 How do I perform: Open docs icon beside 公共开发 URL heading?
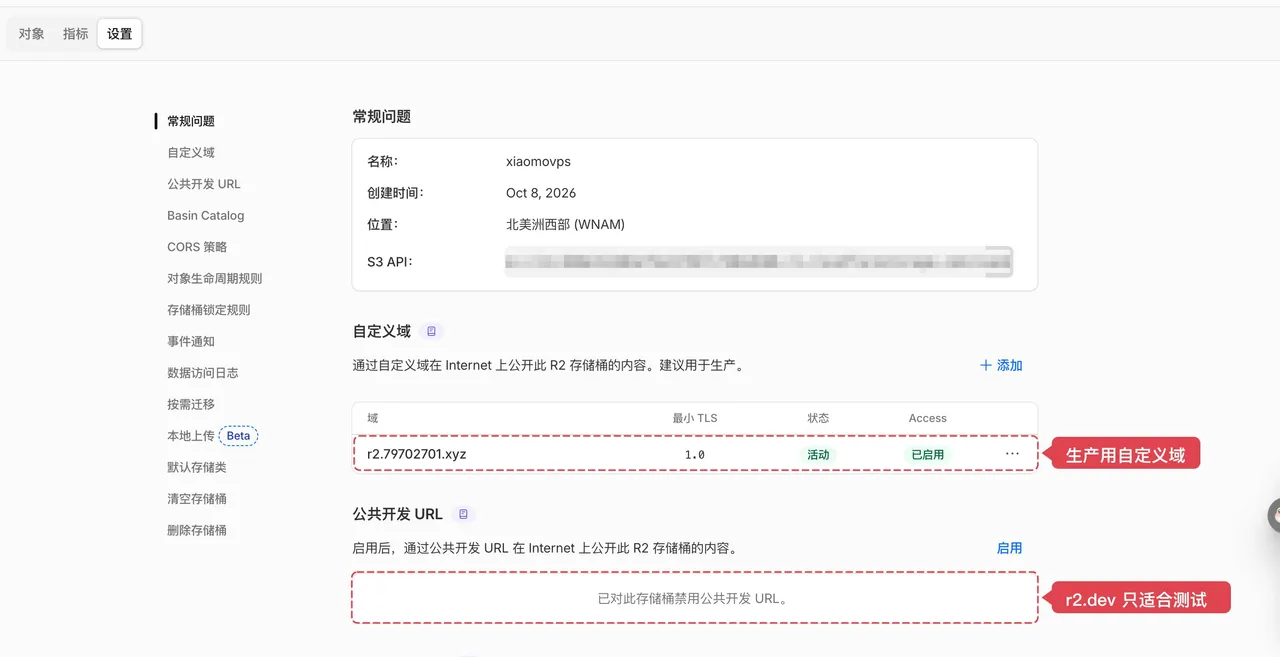pos(462,514)
